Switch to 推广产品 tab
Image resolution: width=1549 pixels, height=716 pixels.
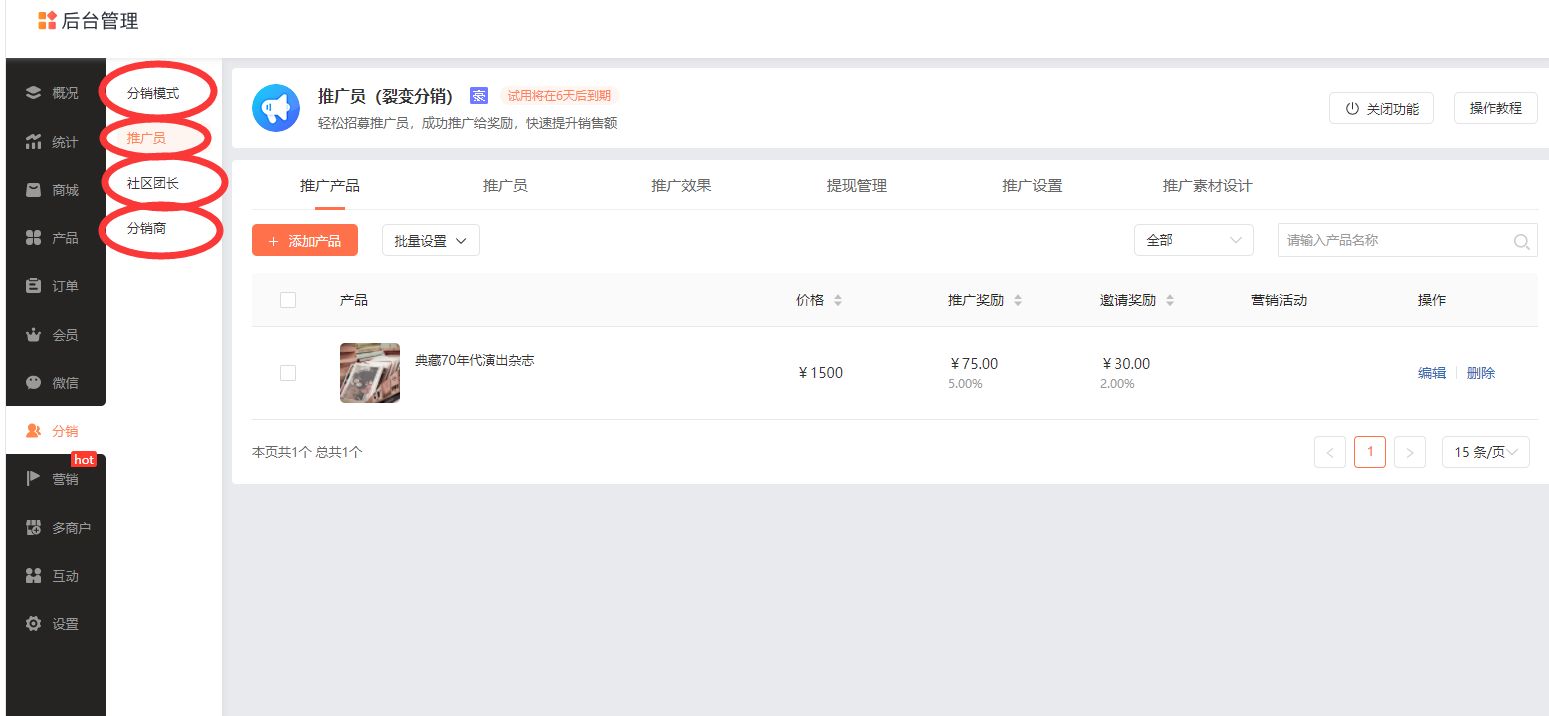tap(330, 186)
